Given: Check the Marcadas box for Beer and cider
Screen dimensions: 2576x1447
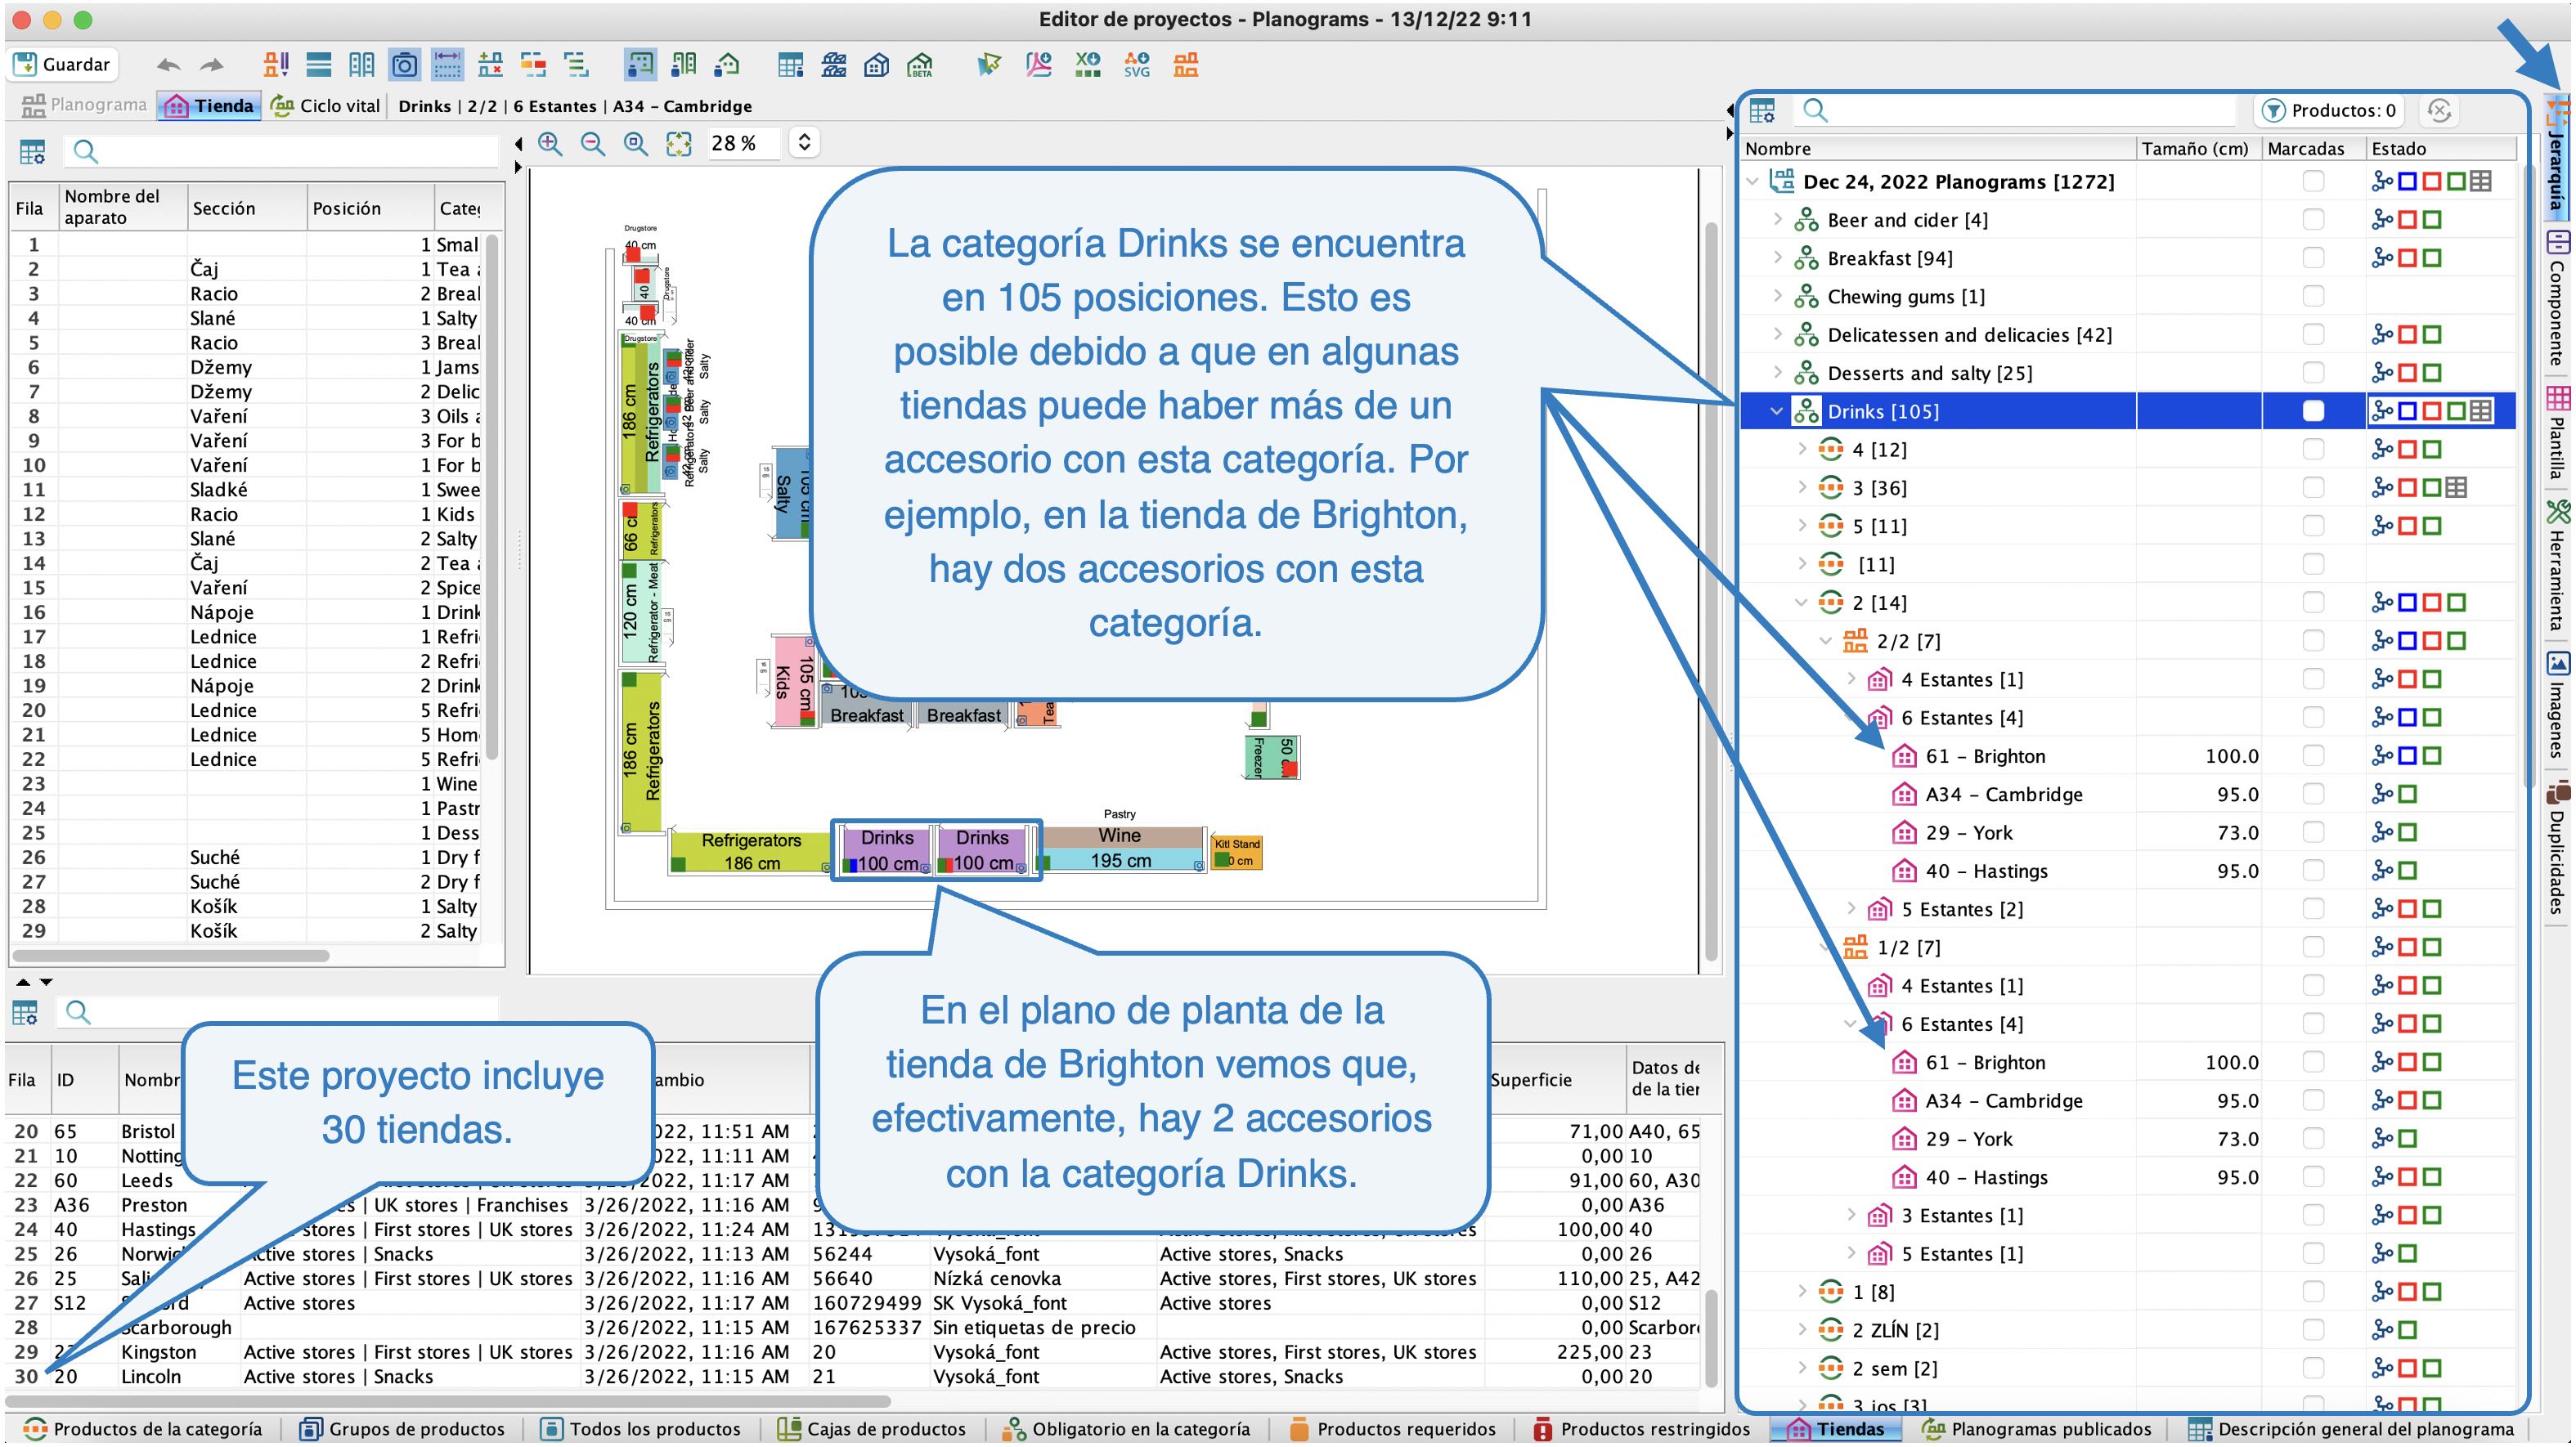Looking at the screenshot, I should pyautogui.click(x=2313, y=220).
